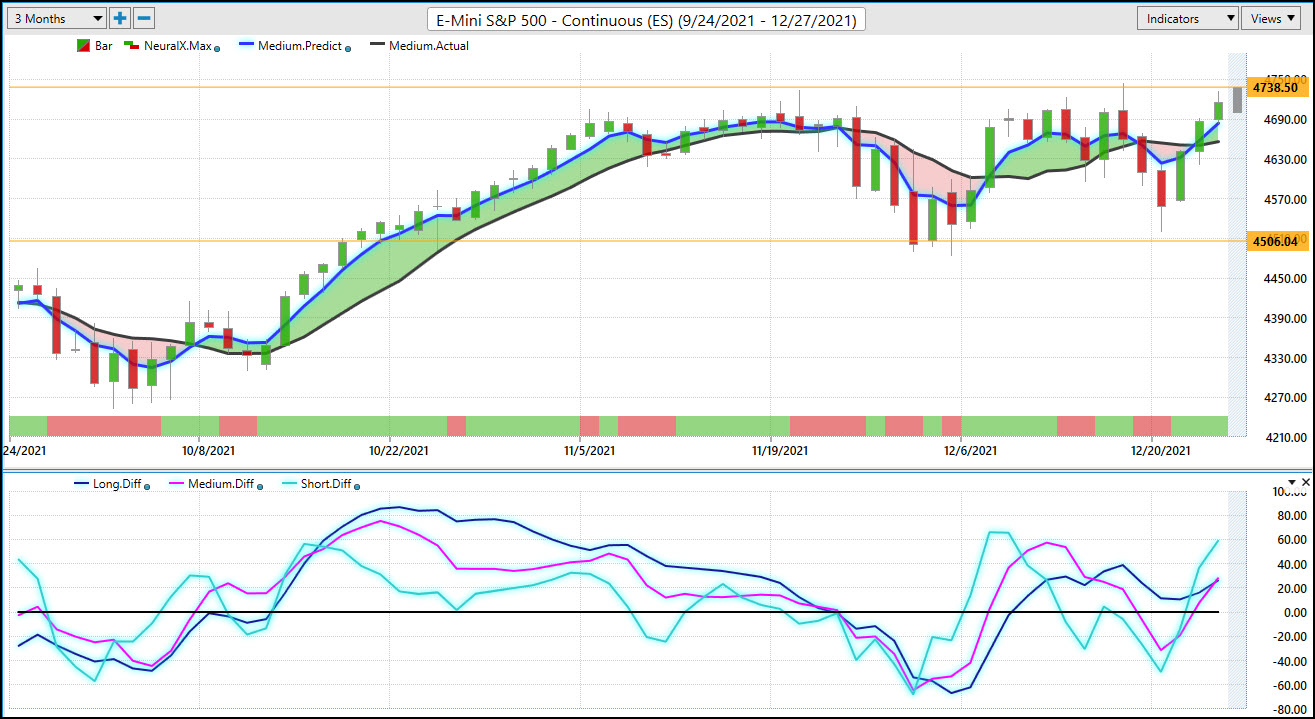Zoom out with the minus button
The width and height of the screenshot is (1315, 719).
[x=144, y=18]
